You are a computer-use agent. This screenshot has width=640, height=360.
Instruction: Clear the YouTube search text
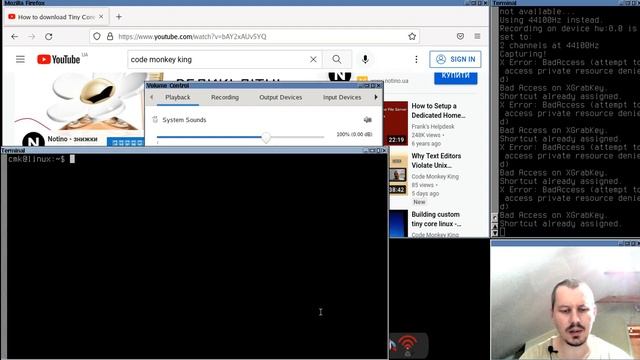[313, 59]
